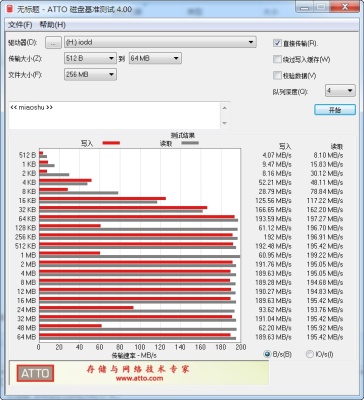The width and height of the screenshot is (364, 400).
Task: Uncheck the direct transfer checkbox
Action: [277, 43]
